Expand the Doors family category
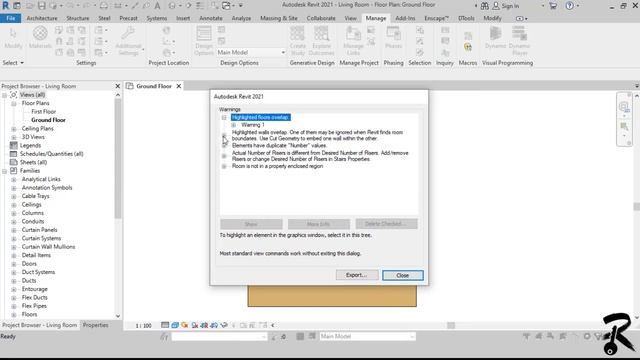 14,264
